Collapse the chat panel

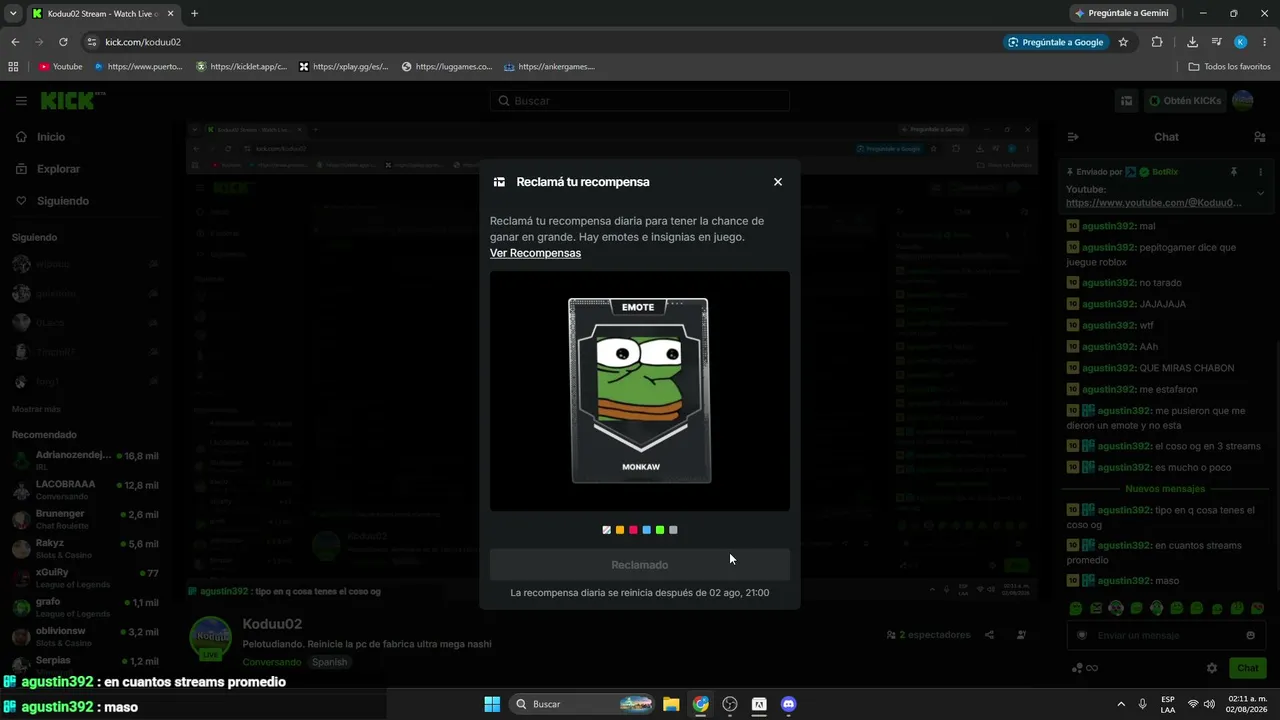click(x=1073, y=137)
